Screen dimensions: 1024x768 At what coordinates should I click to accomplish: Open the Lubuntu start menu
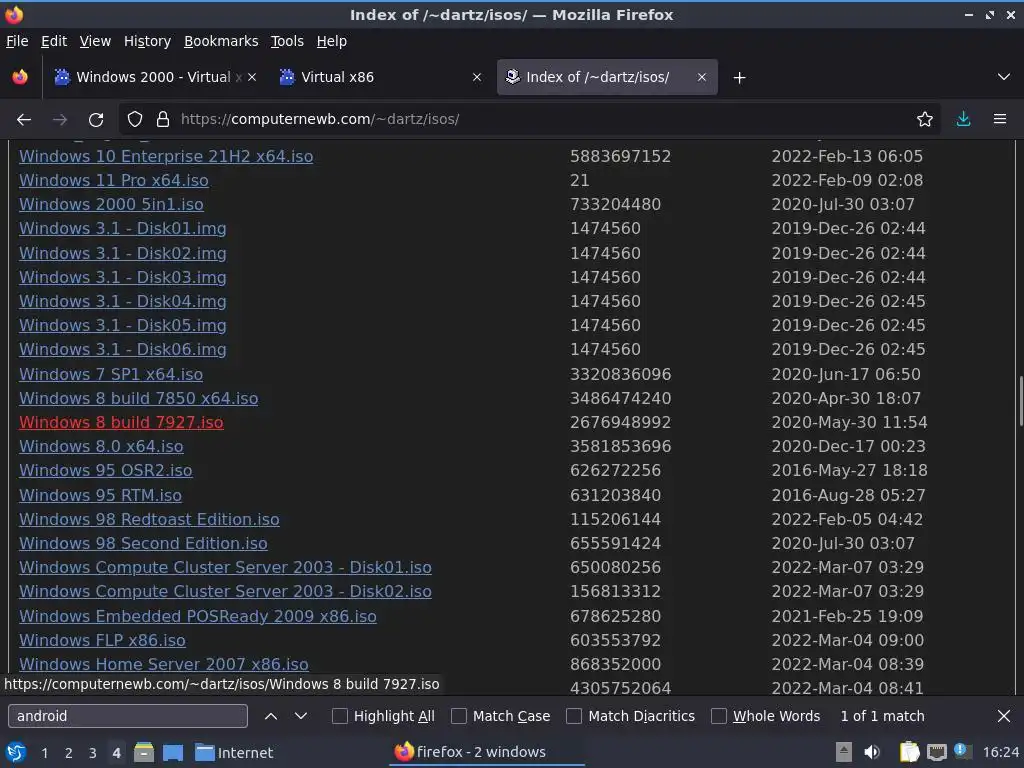16,752
